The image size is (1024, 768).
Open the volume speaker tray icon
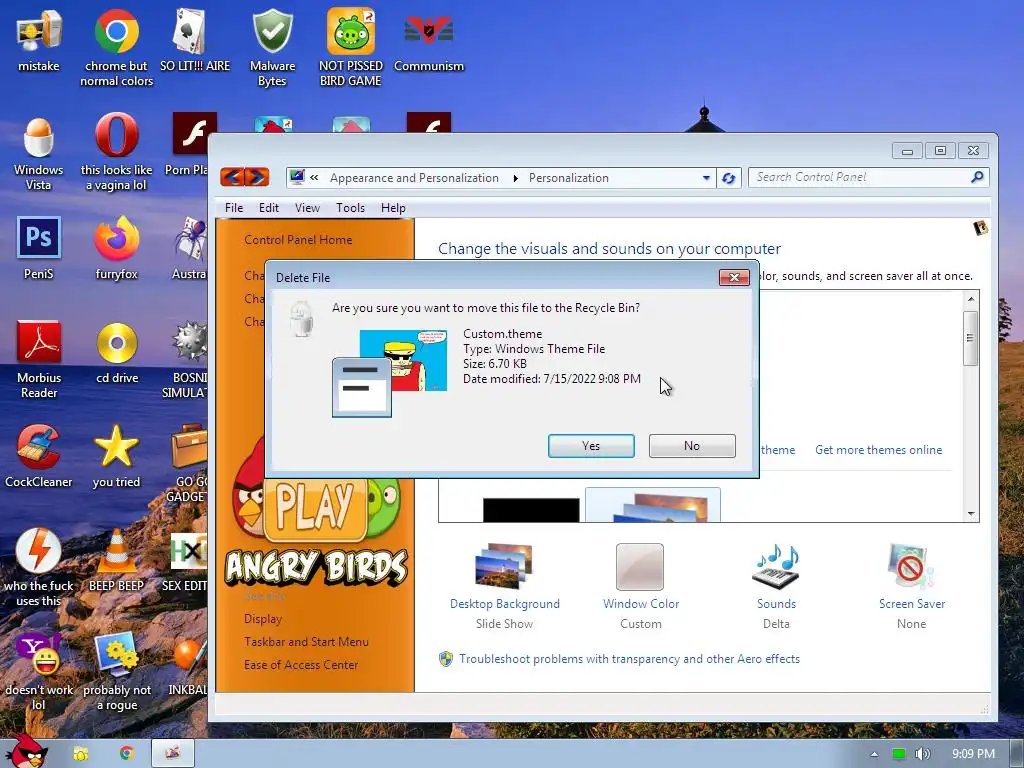[x=922, y=754]
